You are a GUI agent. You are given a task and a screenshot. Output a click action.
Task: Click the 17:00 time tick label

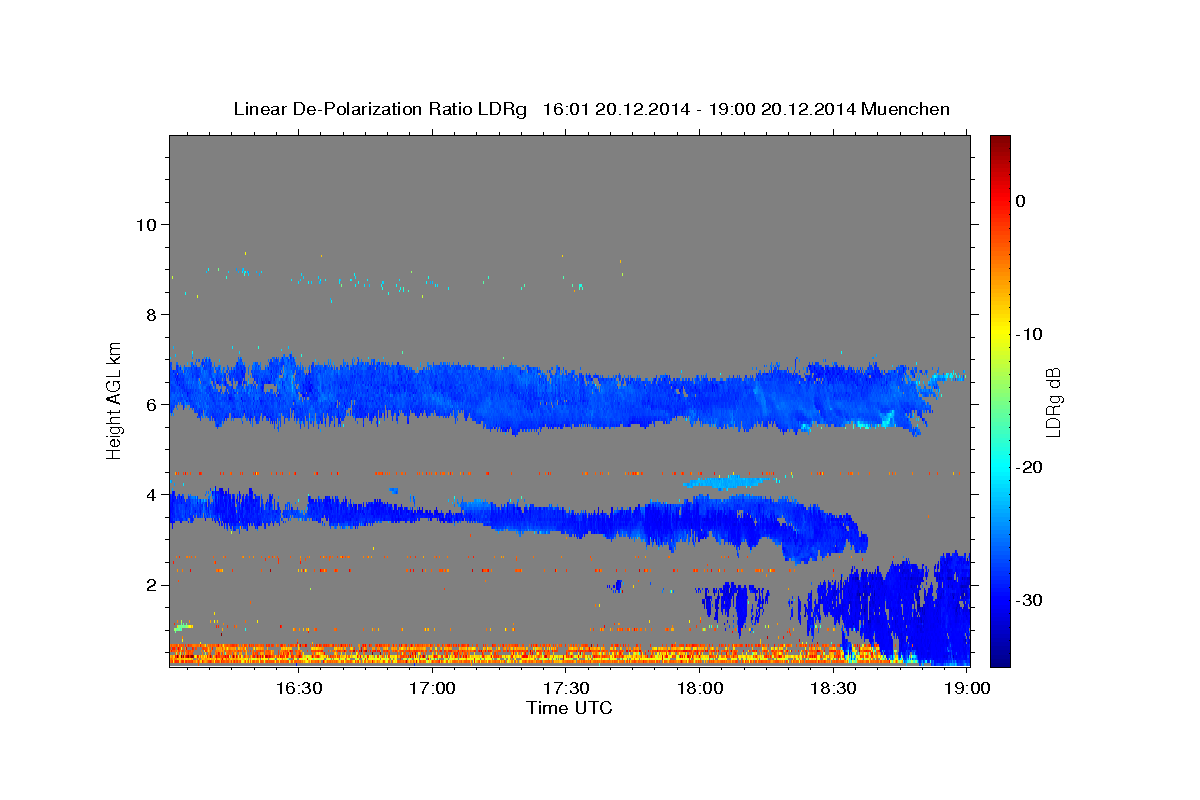(433, 688)
